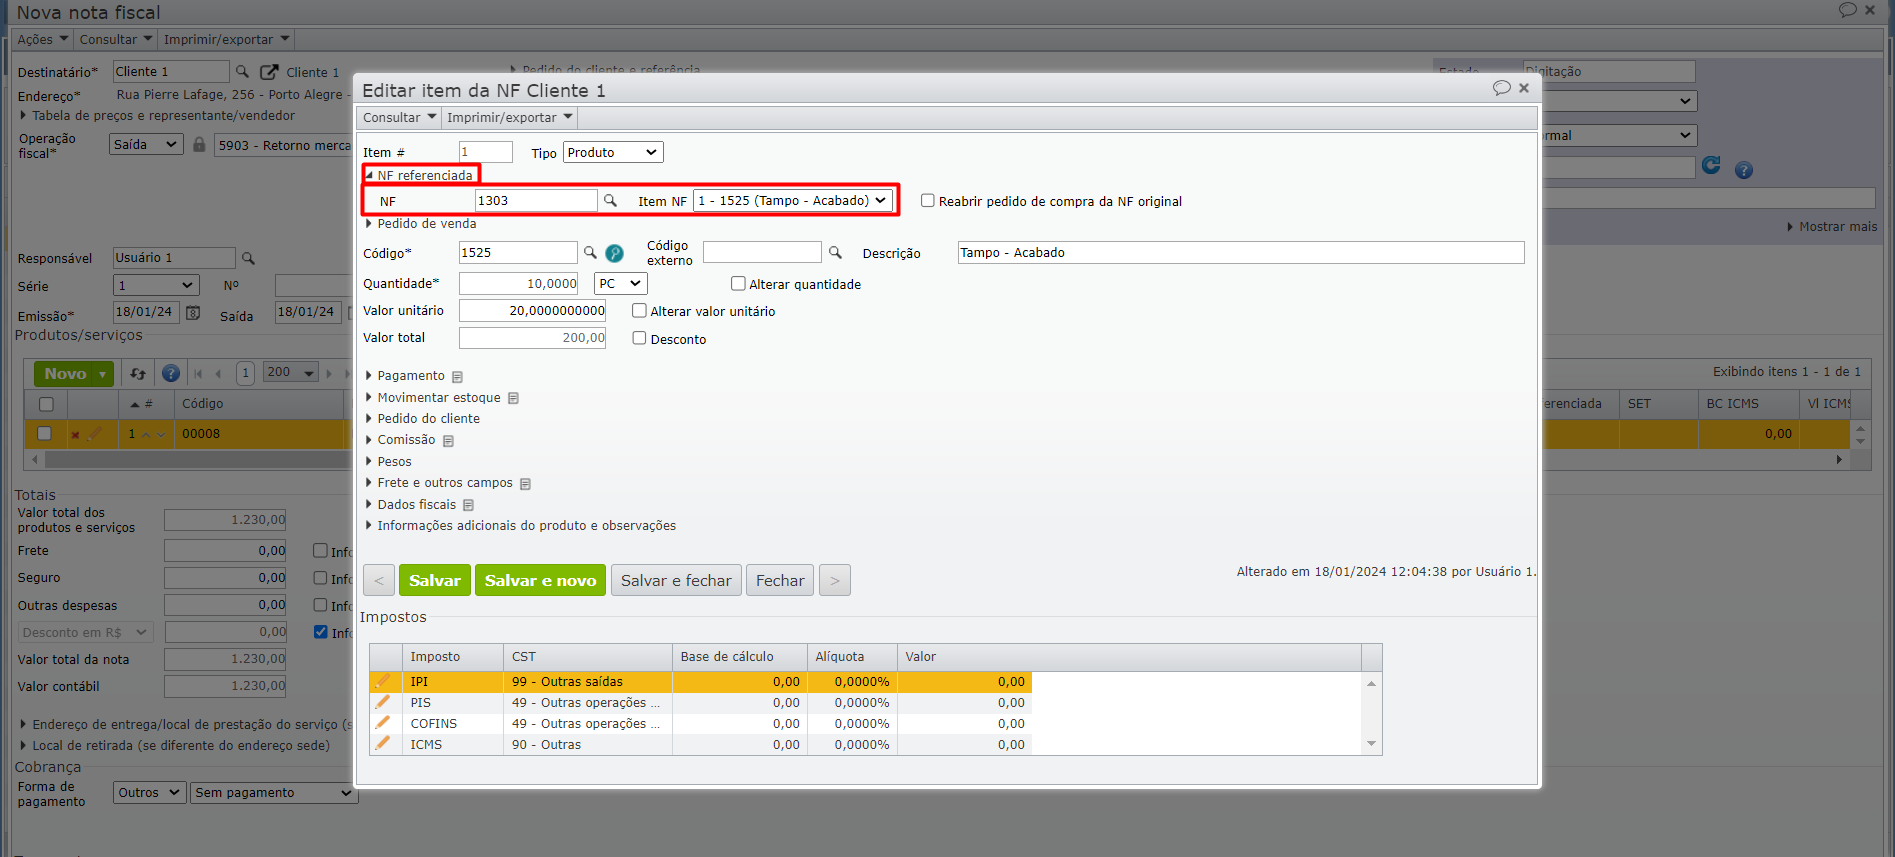Screen dimensions: 1895x857
Task: Click the magnifier beside Código externo field
Action: pyautogui.click(x=835, y=253)
